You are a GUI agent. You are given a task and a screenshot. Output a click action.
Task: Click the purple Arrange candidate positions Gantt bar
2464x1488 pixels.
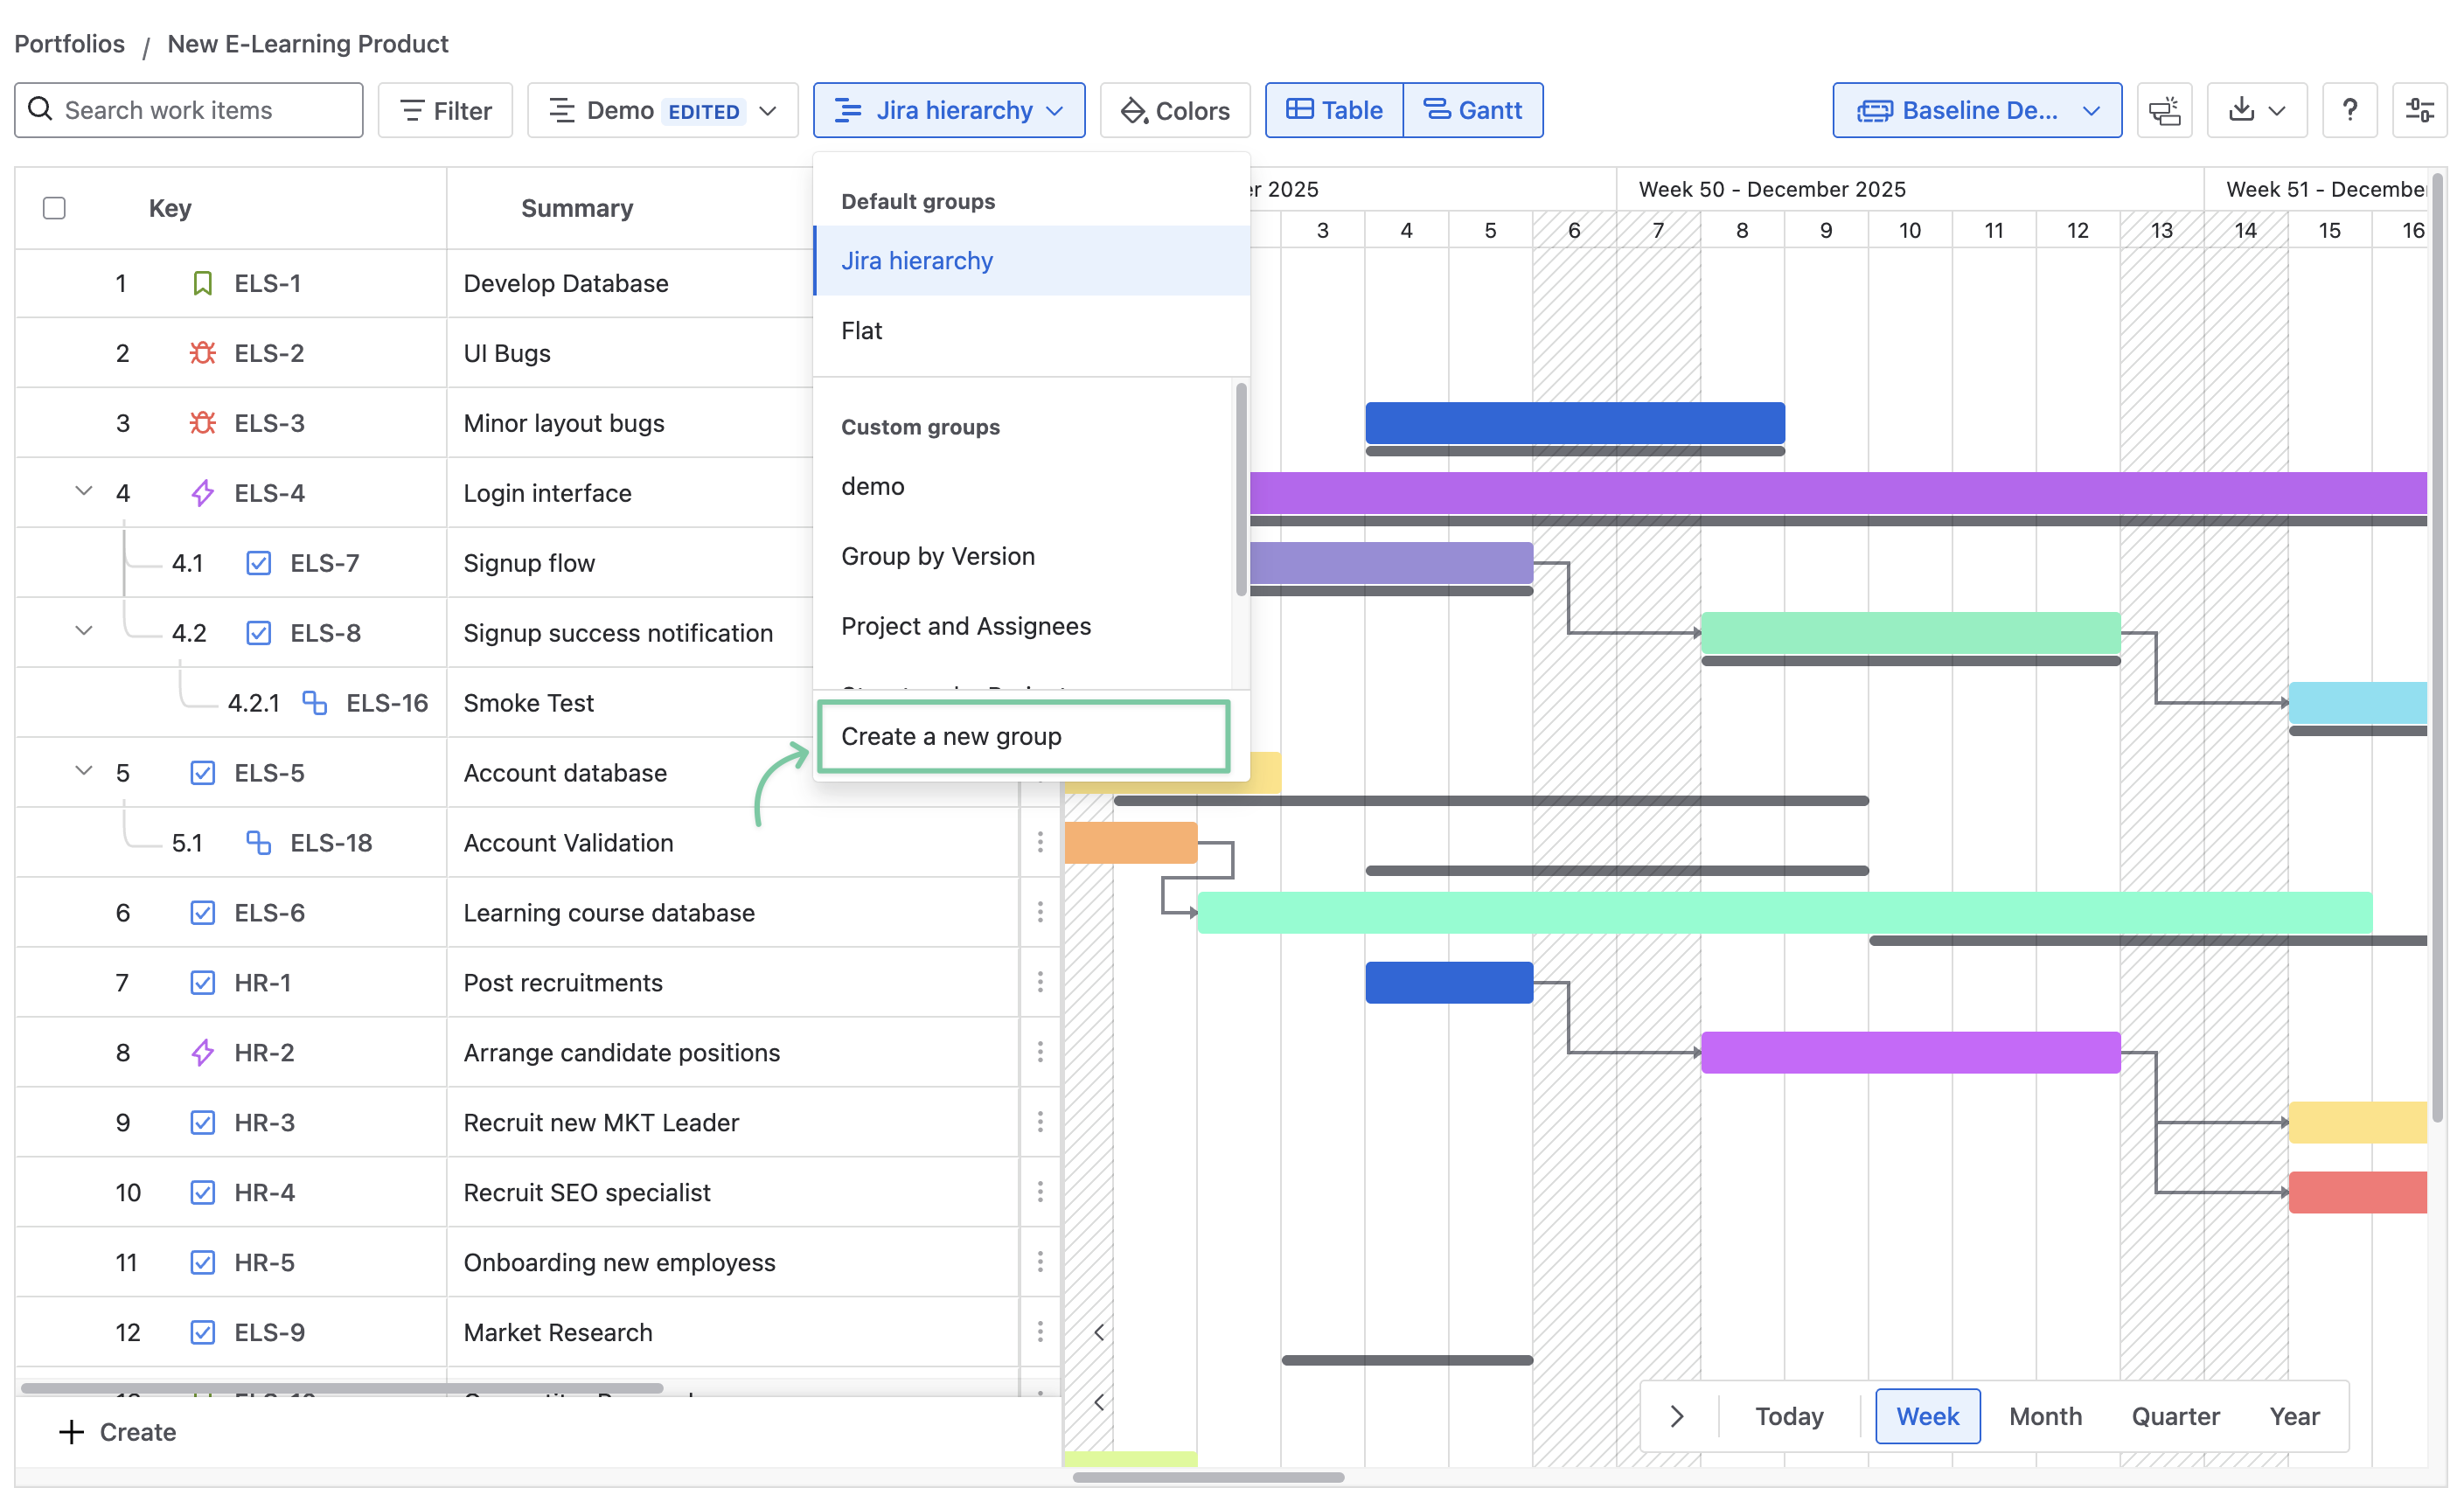[x=1910, y=1052]
